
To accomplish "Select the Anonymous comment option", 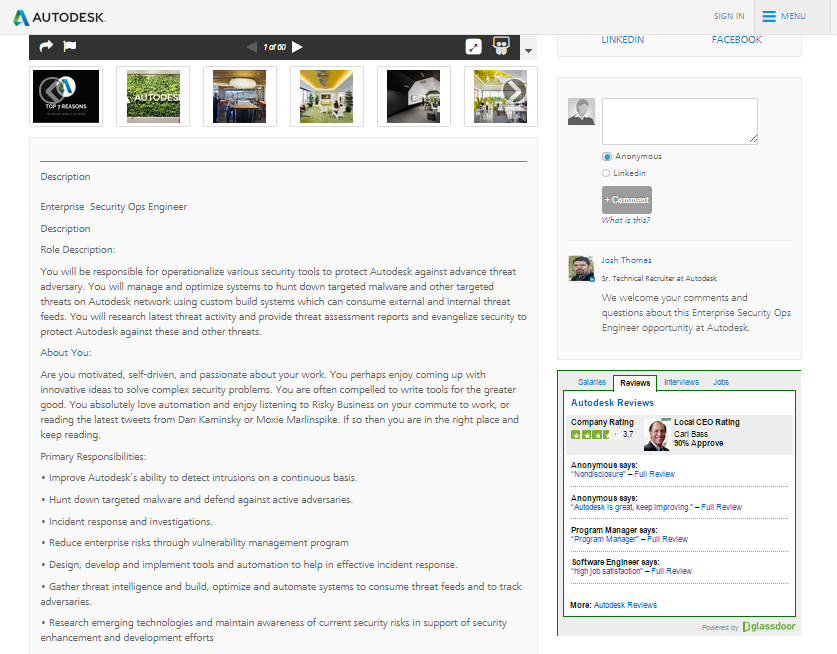I will tap(606, 156).
